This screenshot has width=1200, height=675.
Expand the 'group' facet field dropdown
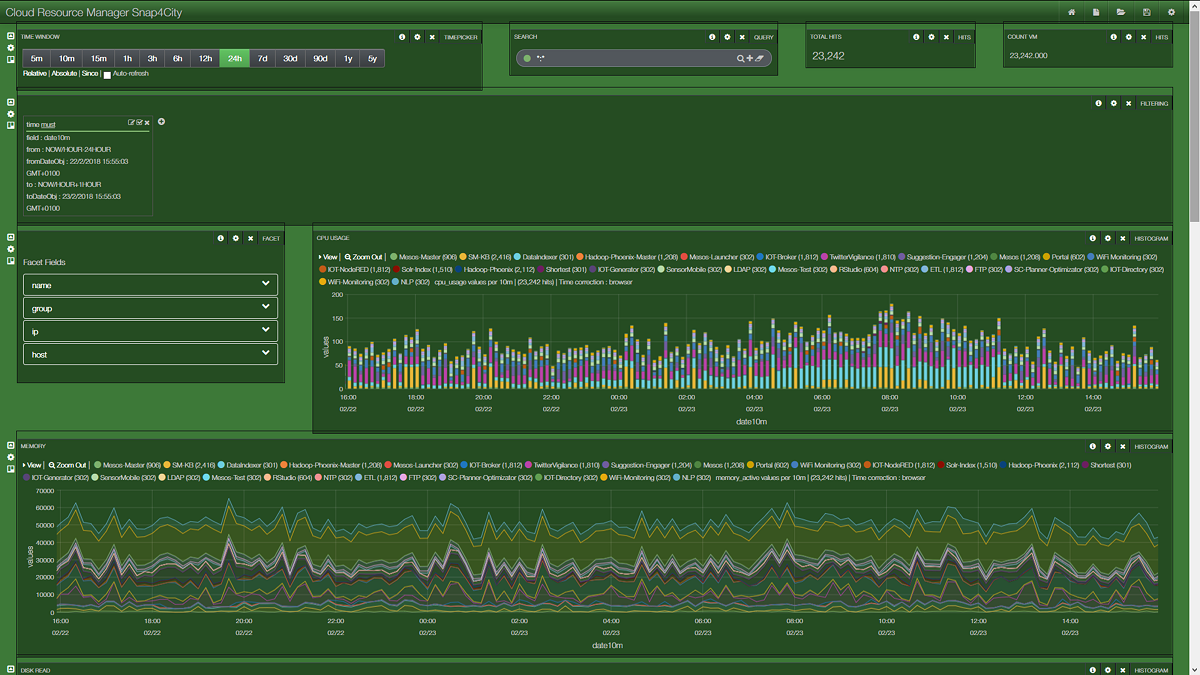pyautogui.click(x=265, y=308)
